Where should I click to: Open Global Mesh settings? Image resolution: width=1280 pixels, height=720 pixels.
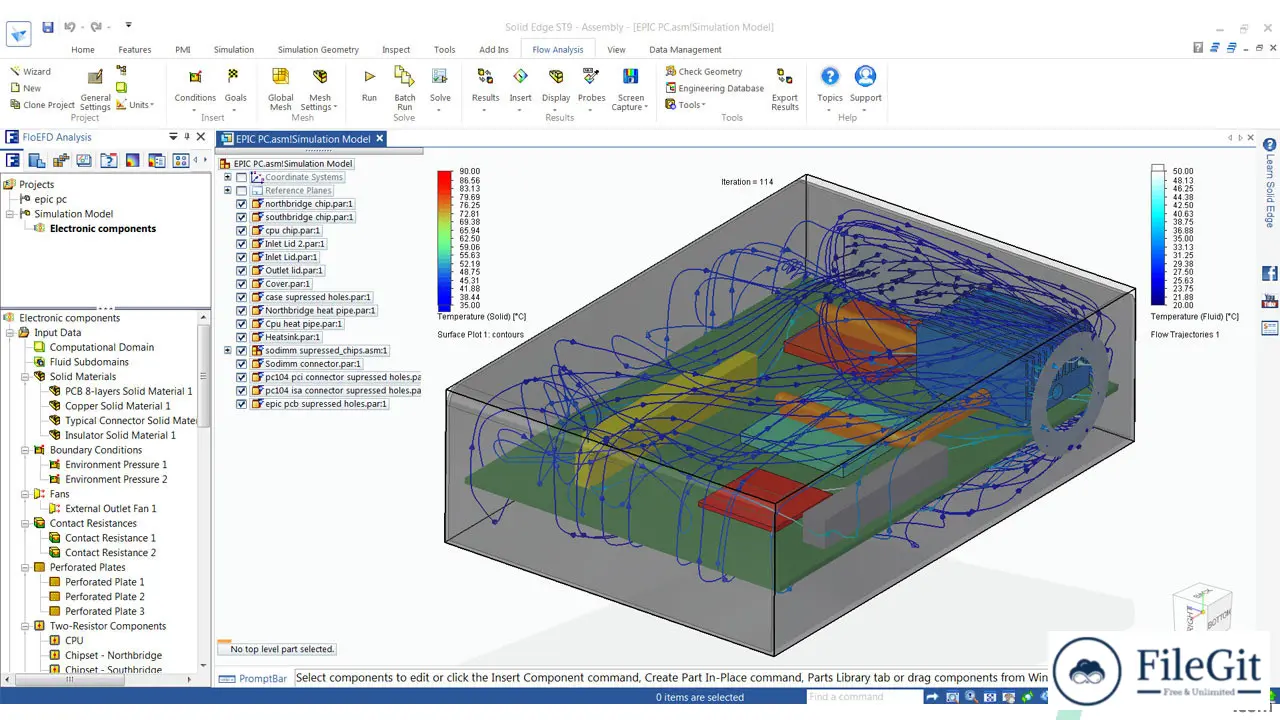click(x=280, y=89)
